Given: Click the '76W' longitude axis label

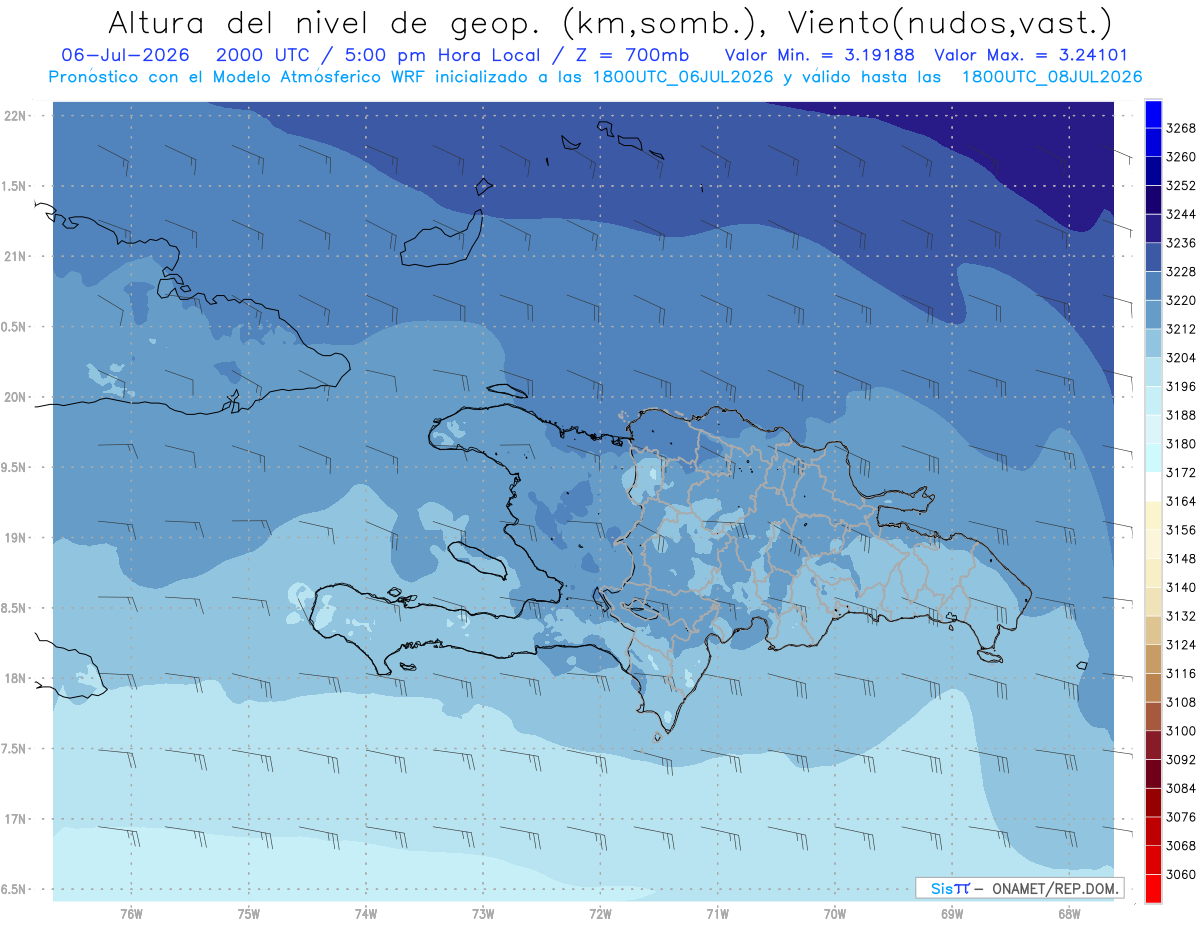Looking at the screenshot, I should (131, 913).
